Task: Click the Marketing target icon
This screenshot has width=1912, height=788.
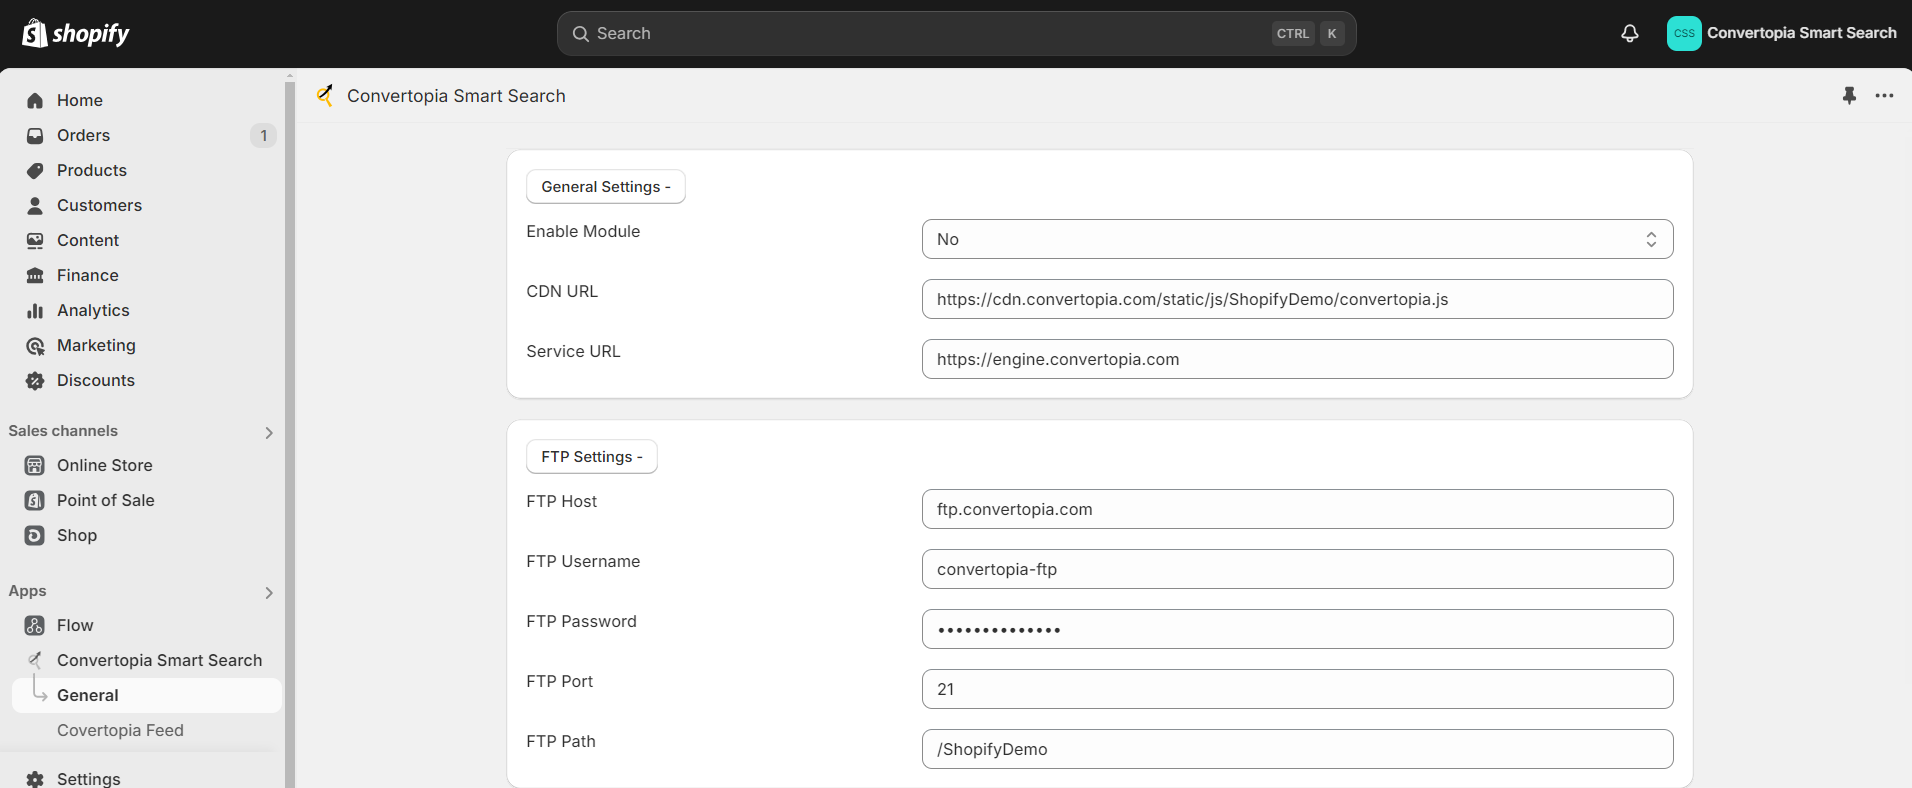Action: point(35,346)
